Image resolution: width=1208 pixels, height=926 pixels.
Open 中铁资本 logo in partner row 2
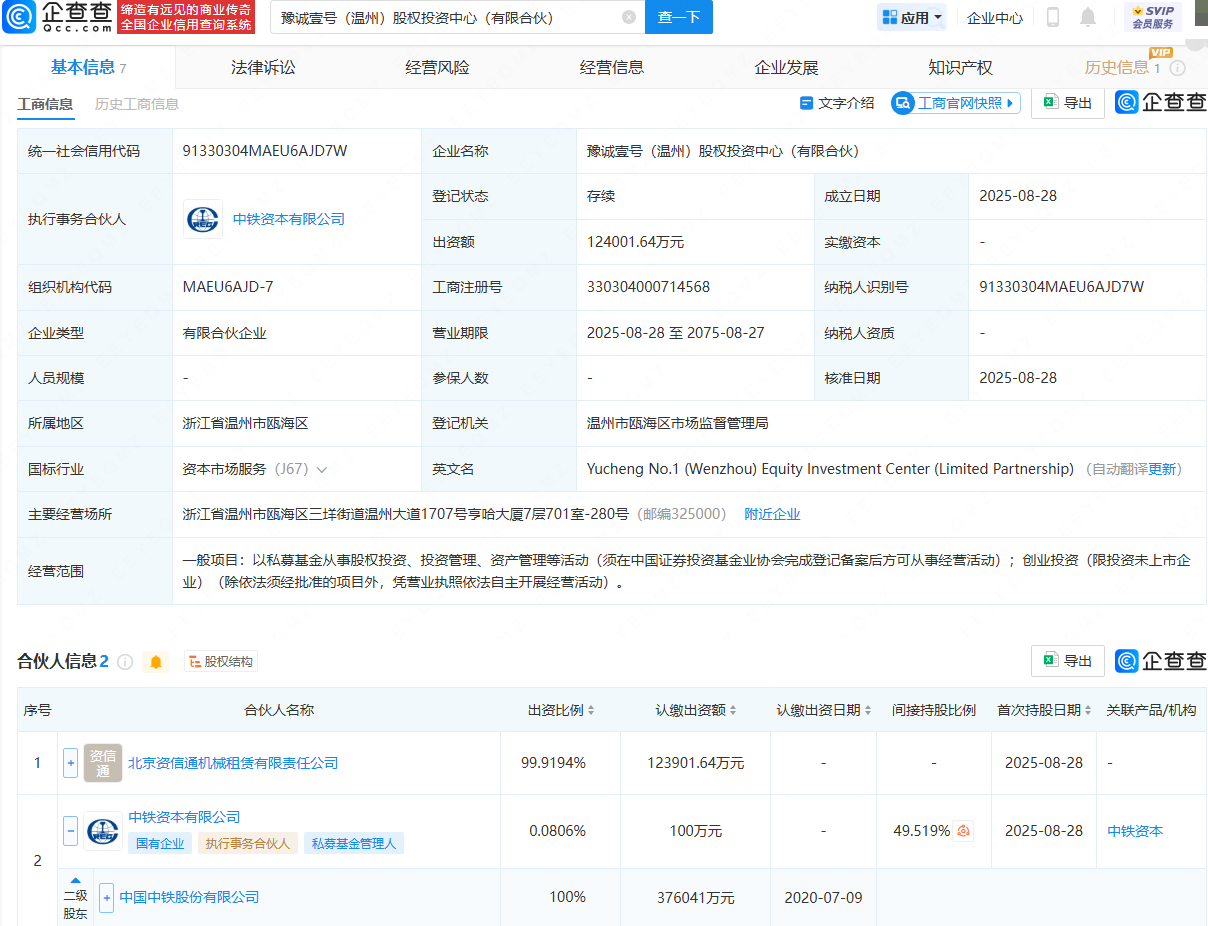pos(103,831)
